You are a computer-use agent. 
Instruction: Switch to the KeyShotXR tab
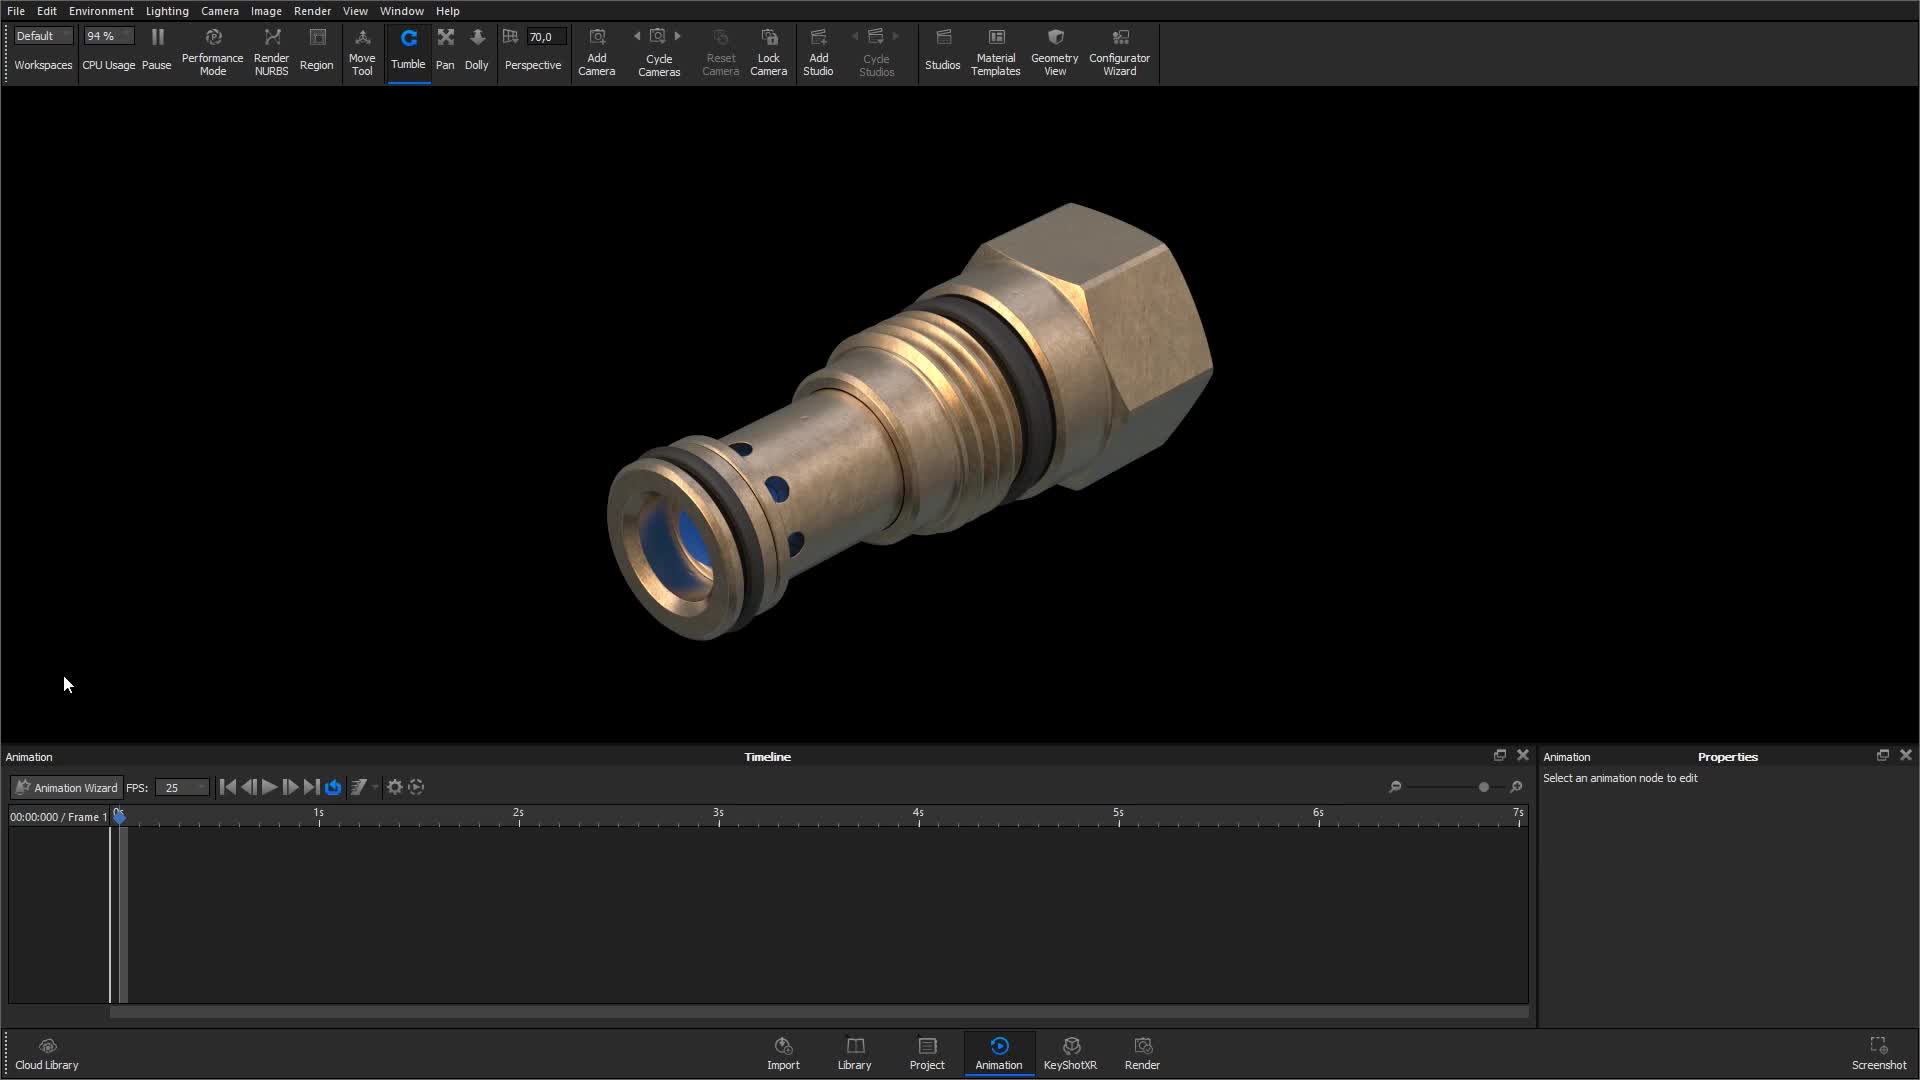pyautogui.click(x=1070, y=1053)
